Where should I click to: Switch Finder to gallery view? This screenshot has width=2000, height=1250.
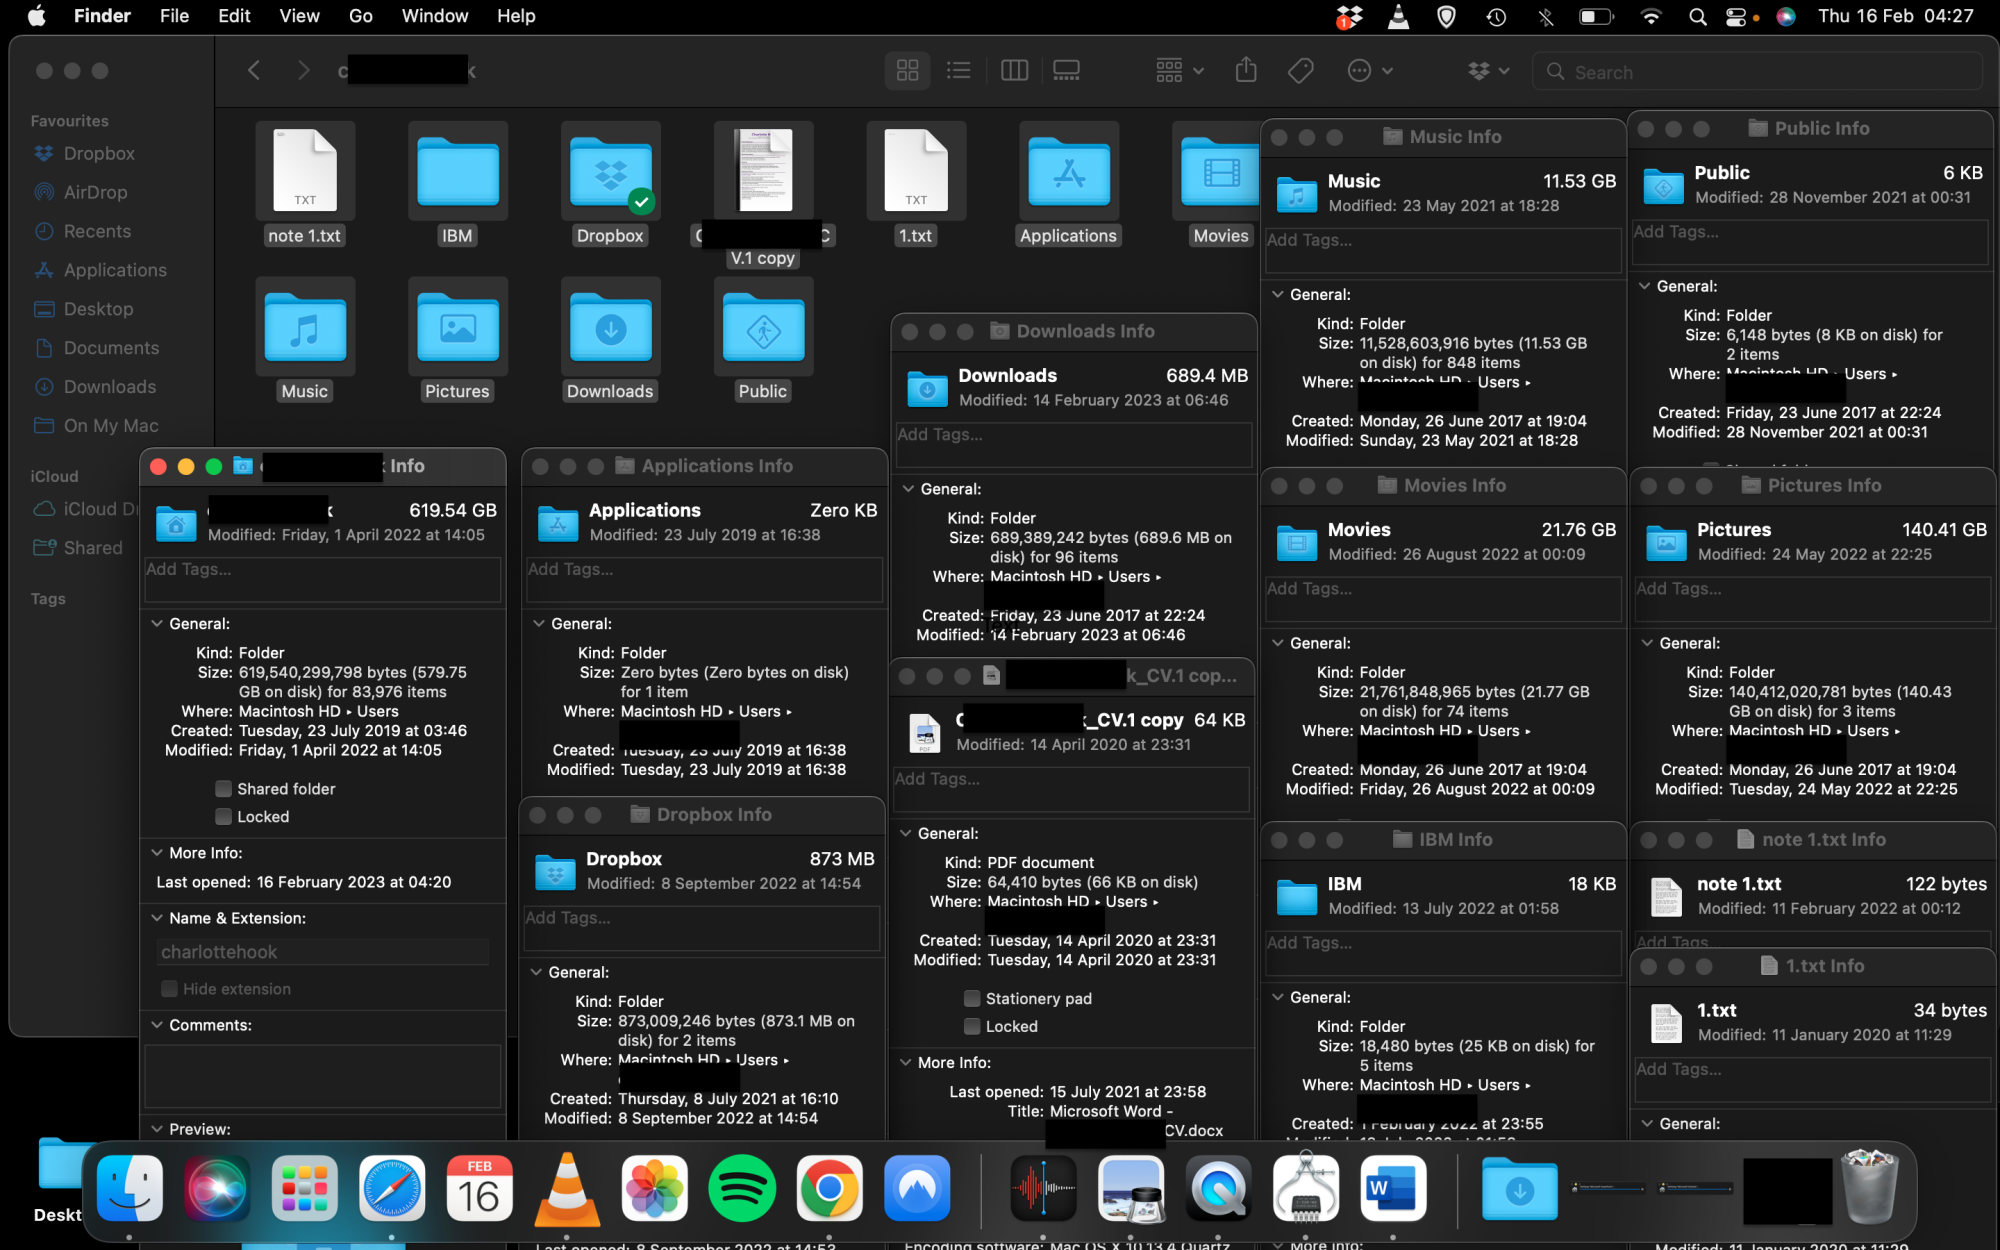pyautogui.click(x=1066, y=71)
